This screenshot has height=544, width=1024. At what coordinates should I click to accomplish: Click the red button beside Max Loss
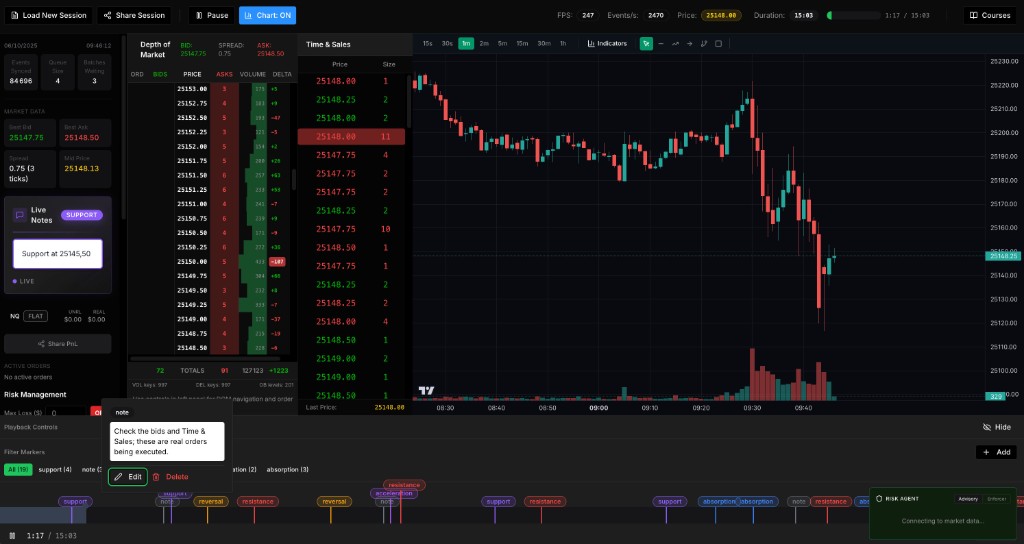coord(96,412)
